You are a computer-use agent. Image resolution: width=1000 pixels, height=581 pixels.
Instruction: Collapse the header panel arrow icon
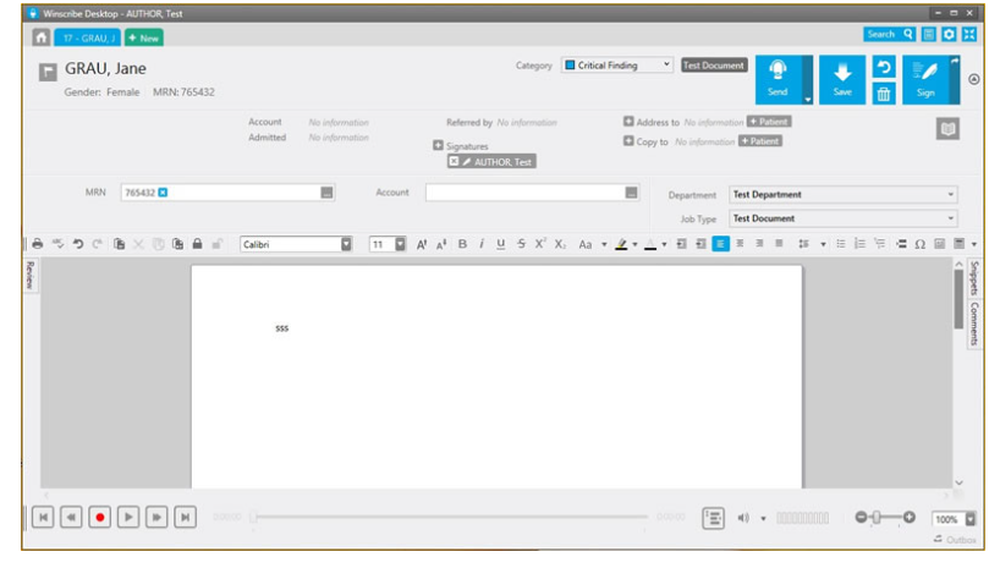coord(974,80)
